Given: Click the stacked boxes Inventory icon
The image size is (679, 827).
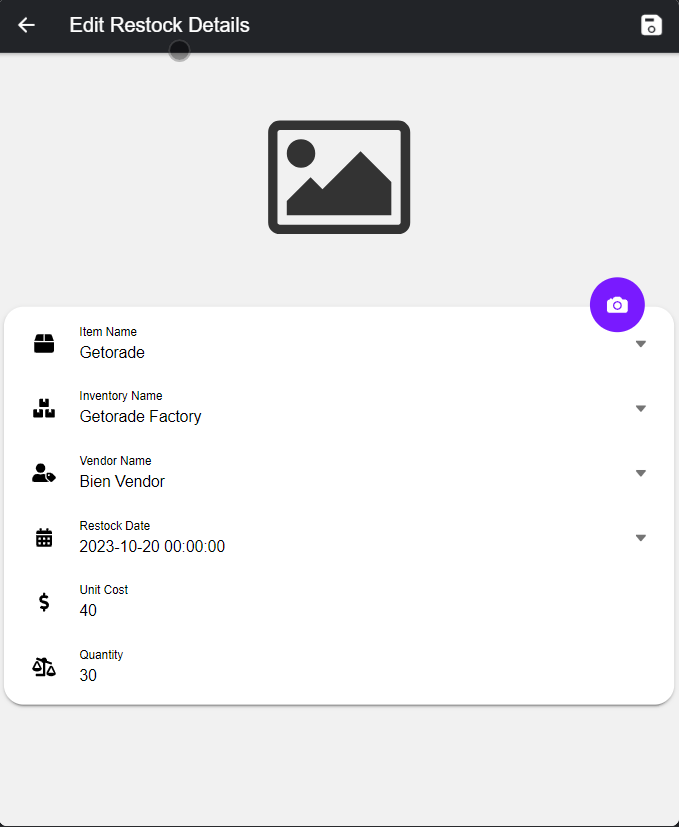Looking at the screenshot, I should point(44,408).
